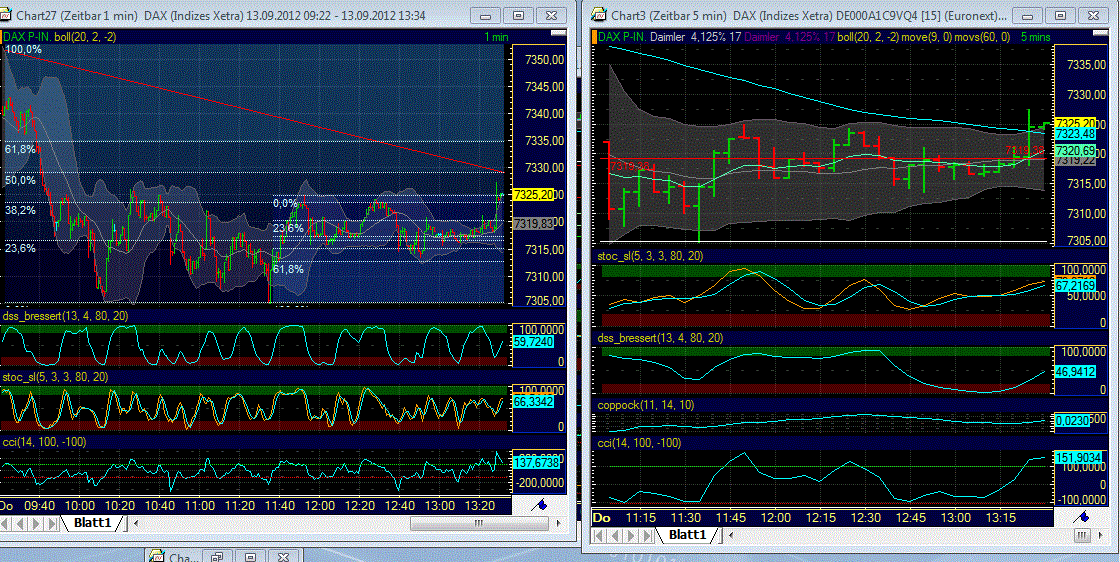The width and height of the screenshot is (1120, 562).
Task: Click yellow 7325,20 price tag in Chart3
Action: point(1076,123)
